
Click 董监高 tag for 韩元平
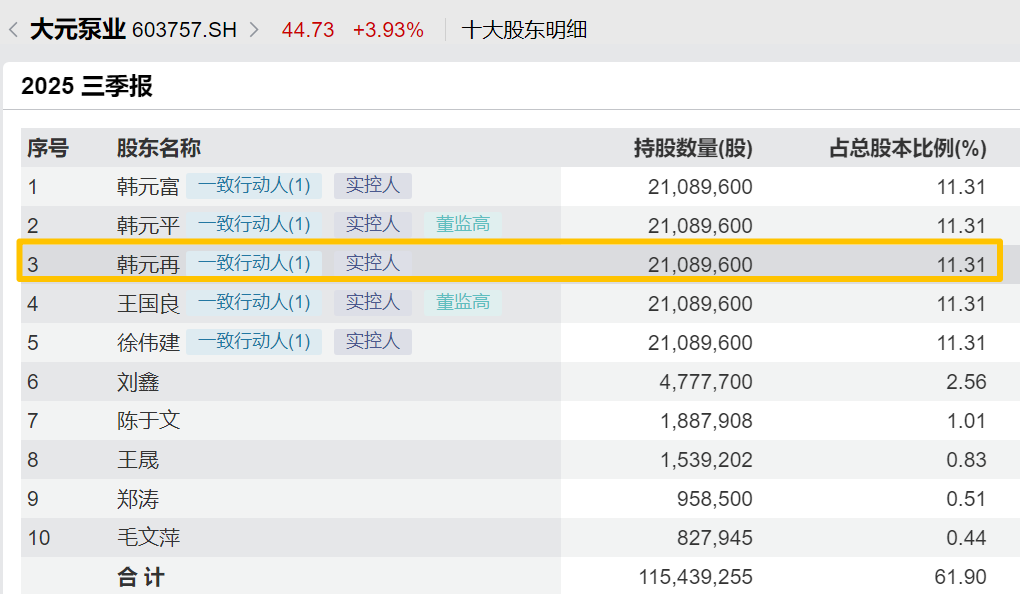[463, 225]
